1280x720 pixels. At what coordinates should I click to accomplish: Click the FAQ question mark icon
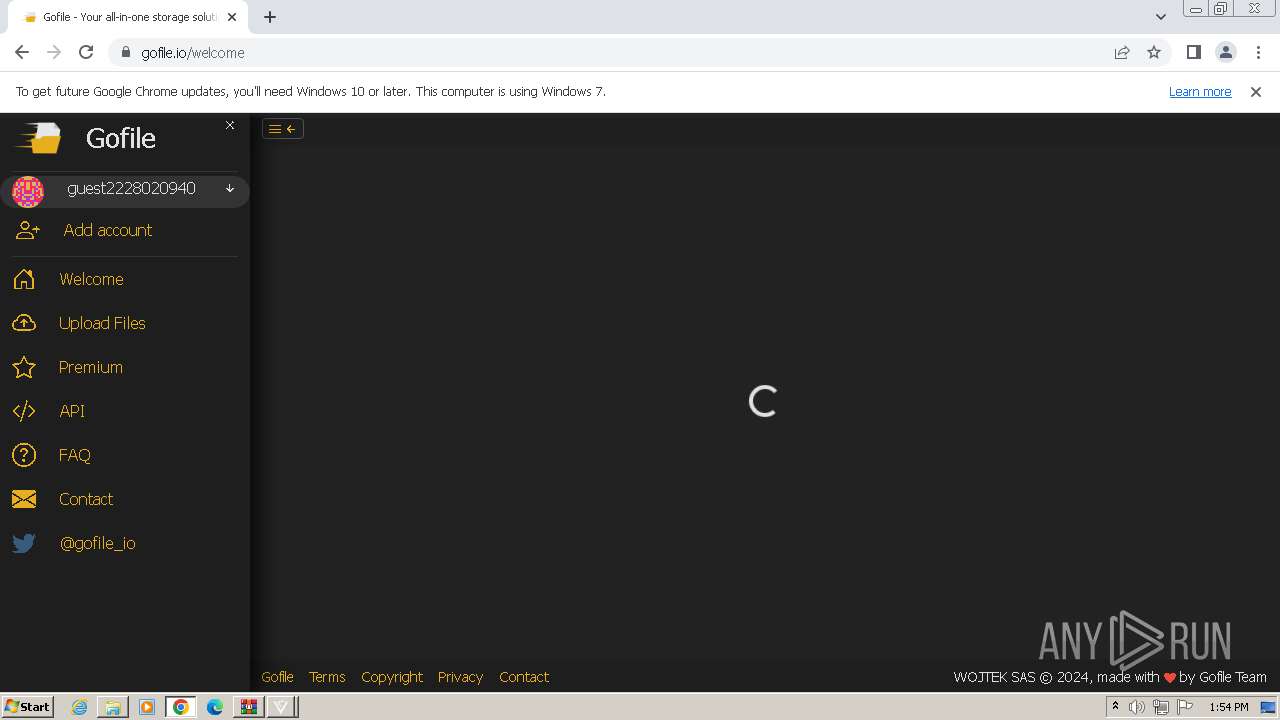click(x=24, y=455)
